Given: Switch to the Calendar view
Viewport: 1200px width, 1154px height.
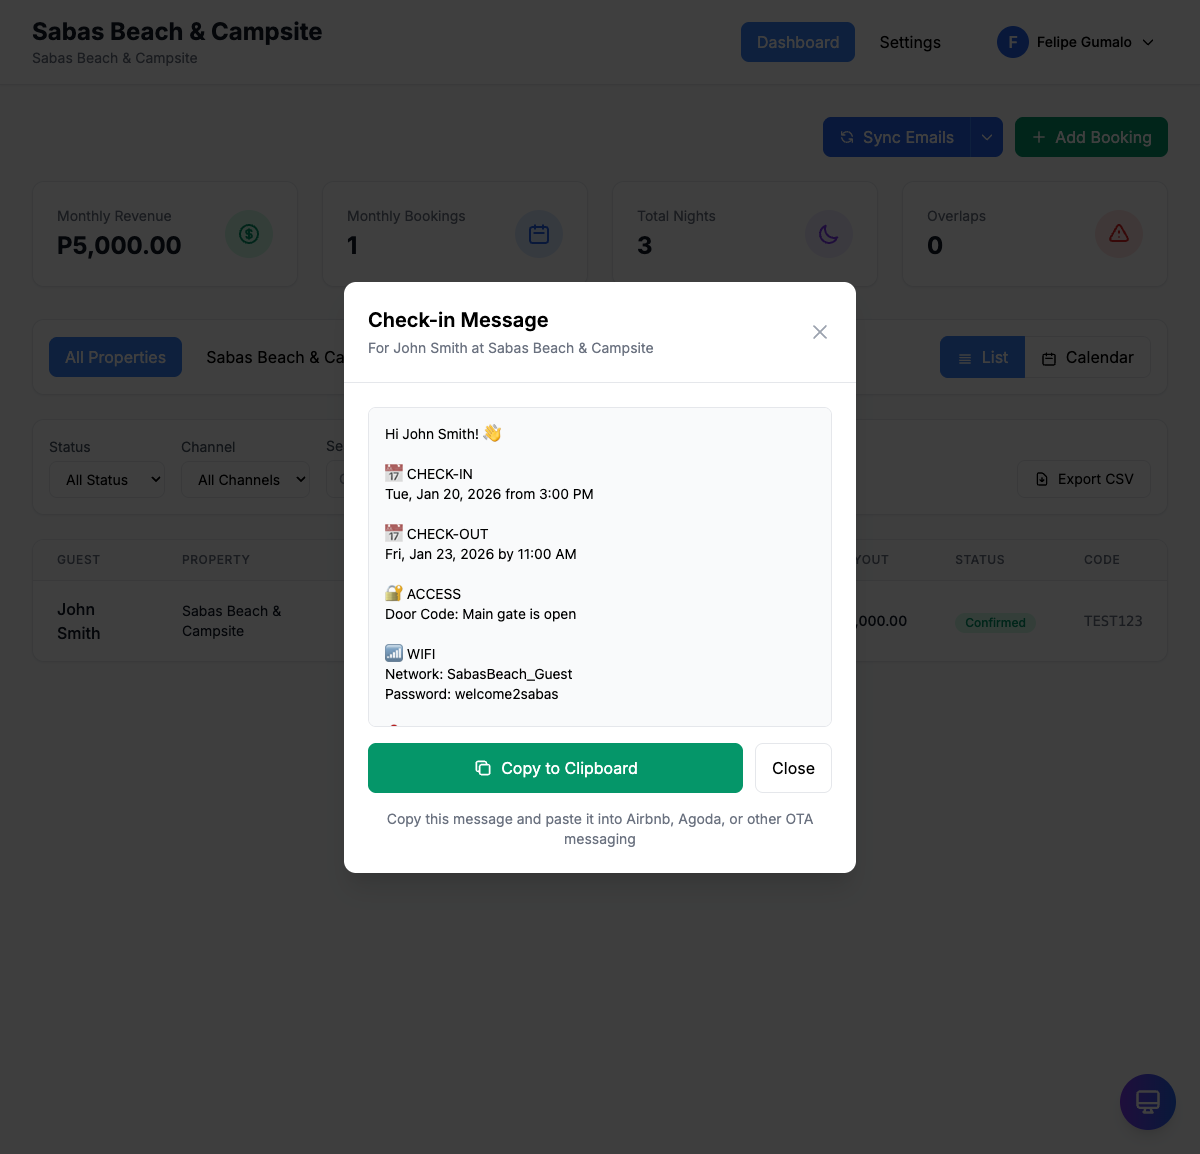Looking at the screenshot, I should pyautogui.click(x=1088, y=358).
